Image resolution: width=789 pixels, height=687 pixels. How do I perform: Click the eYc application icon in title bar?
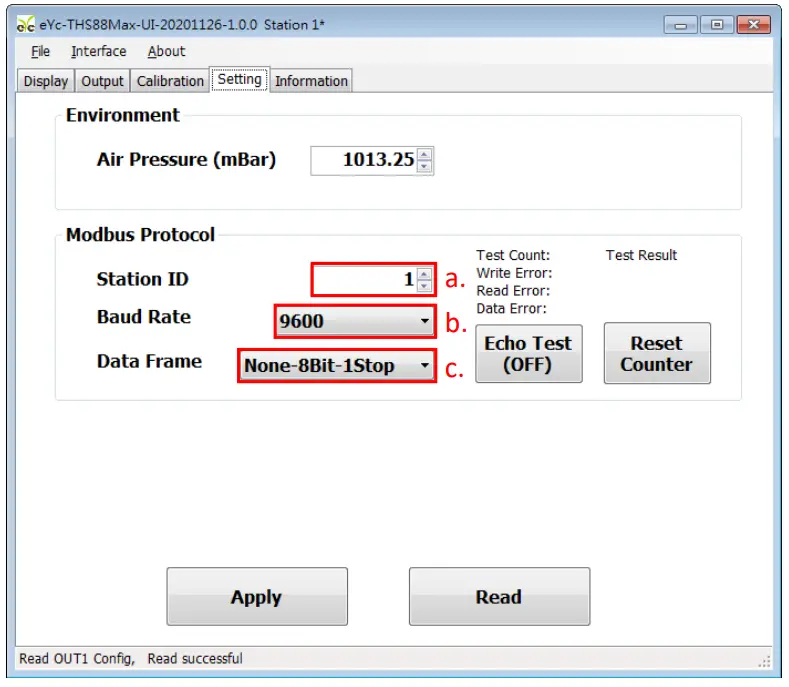[x=26, y=25]
